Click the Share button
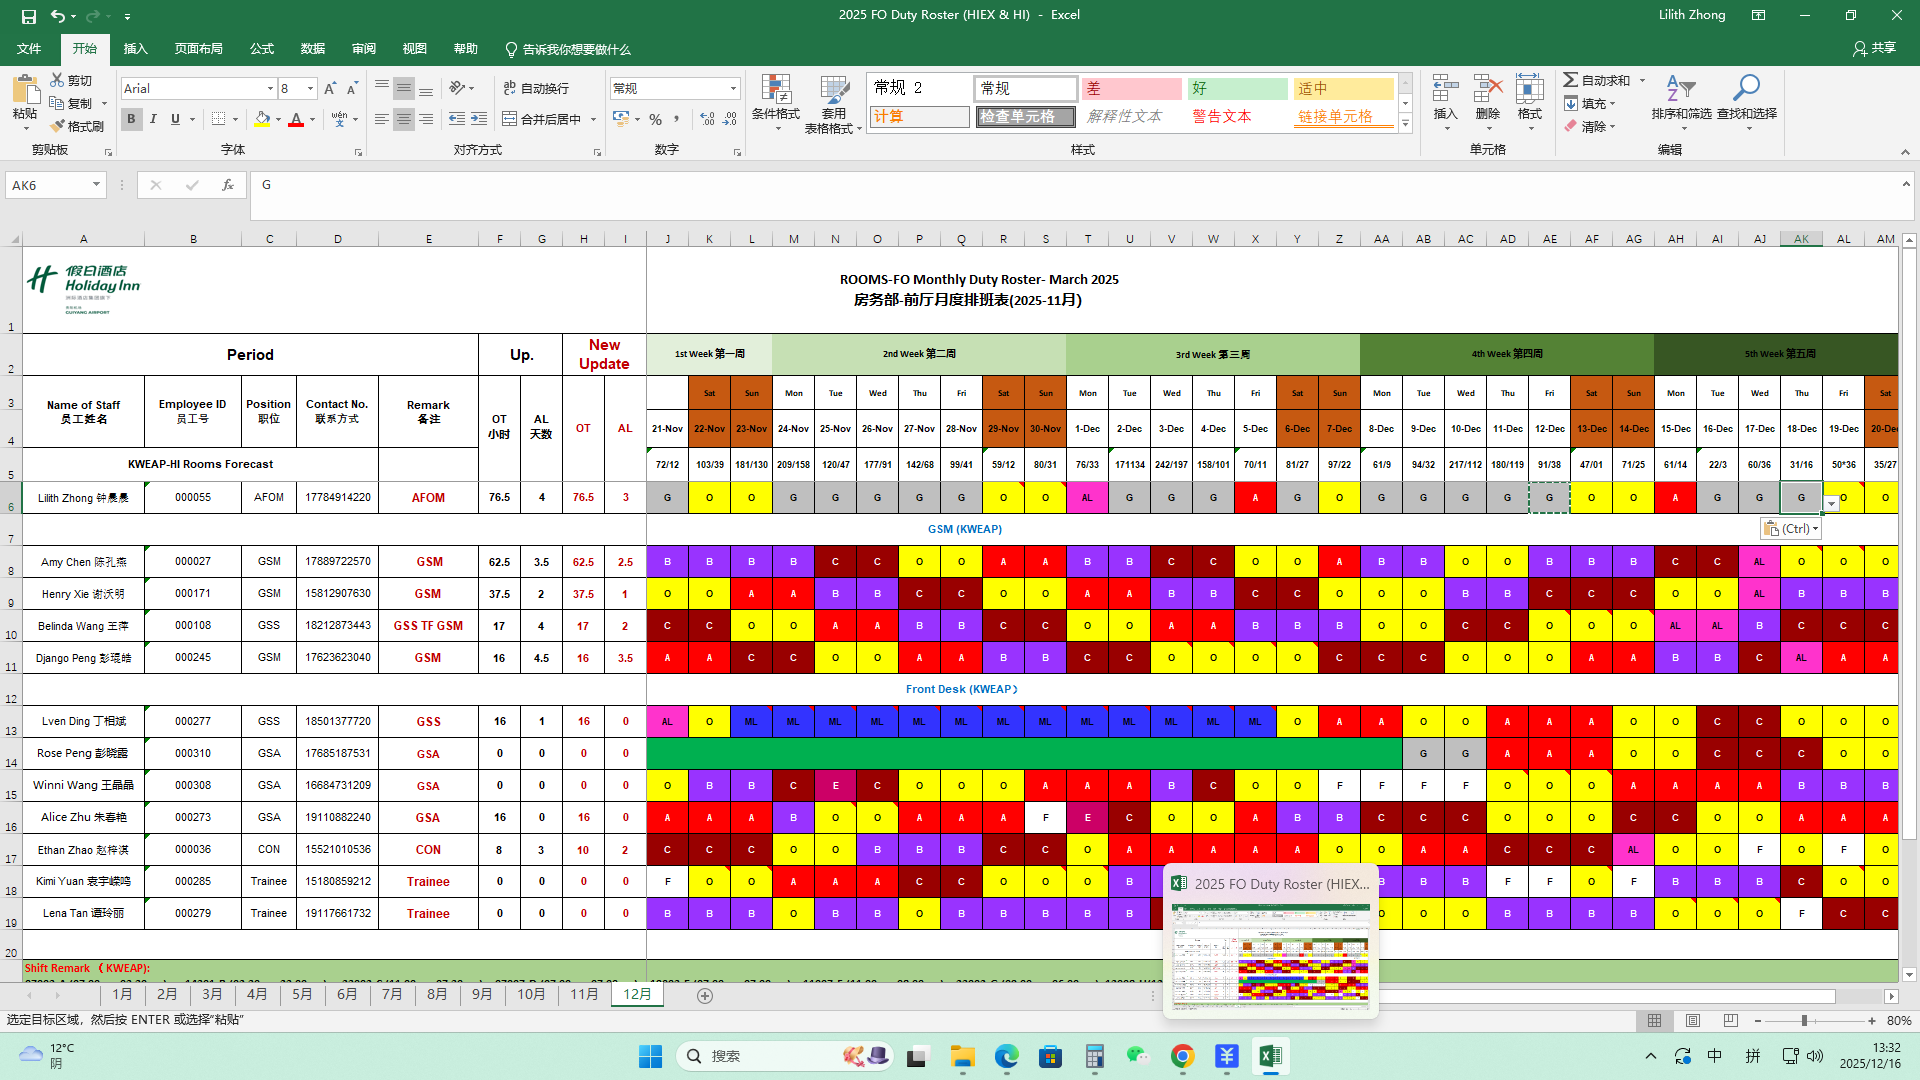This screenshot has height=1080, width=1920. pyautogui.click(x=1874, y=48)
